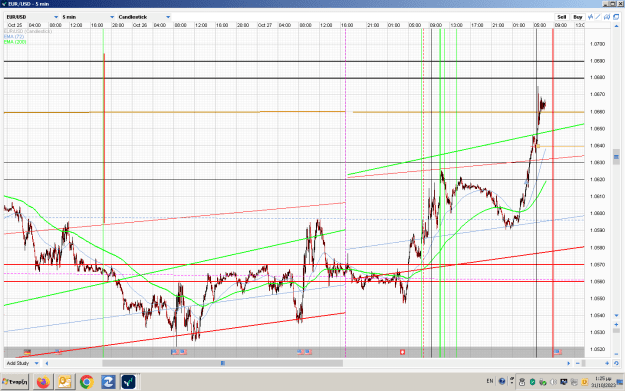Click the price axis scroll-up arrow
The height and width of the screenshot is (391, 625).
coord(616,26)
